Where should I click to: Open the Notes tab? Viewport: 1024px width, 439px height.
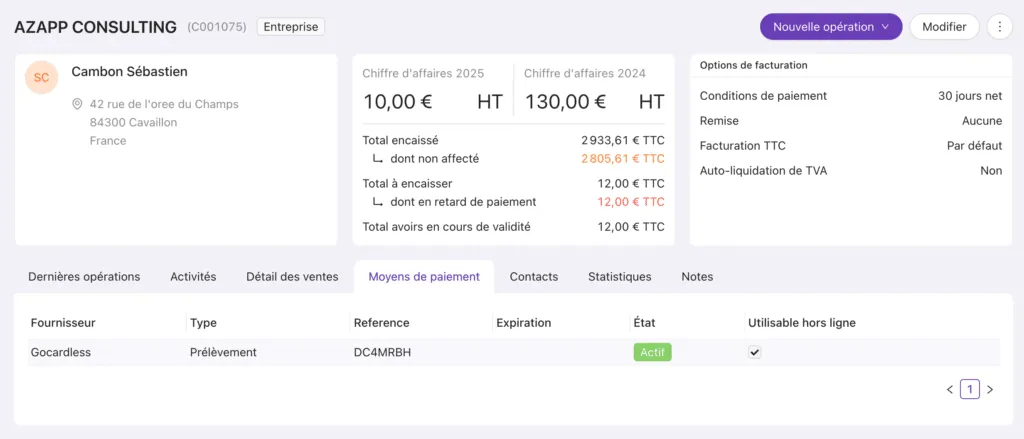pos(697,276)
